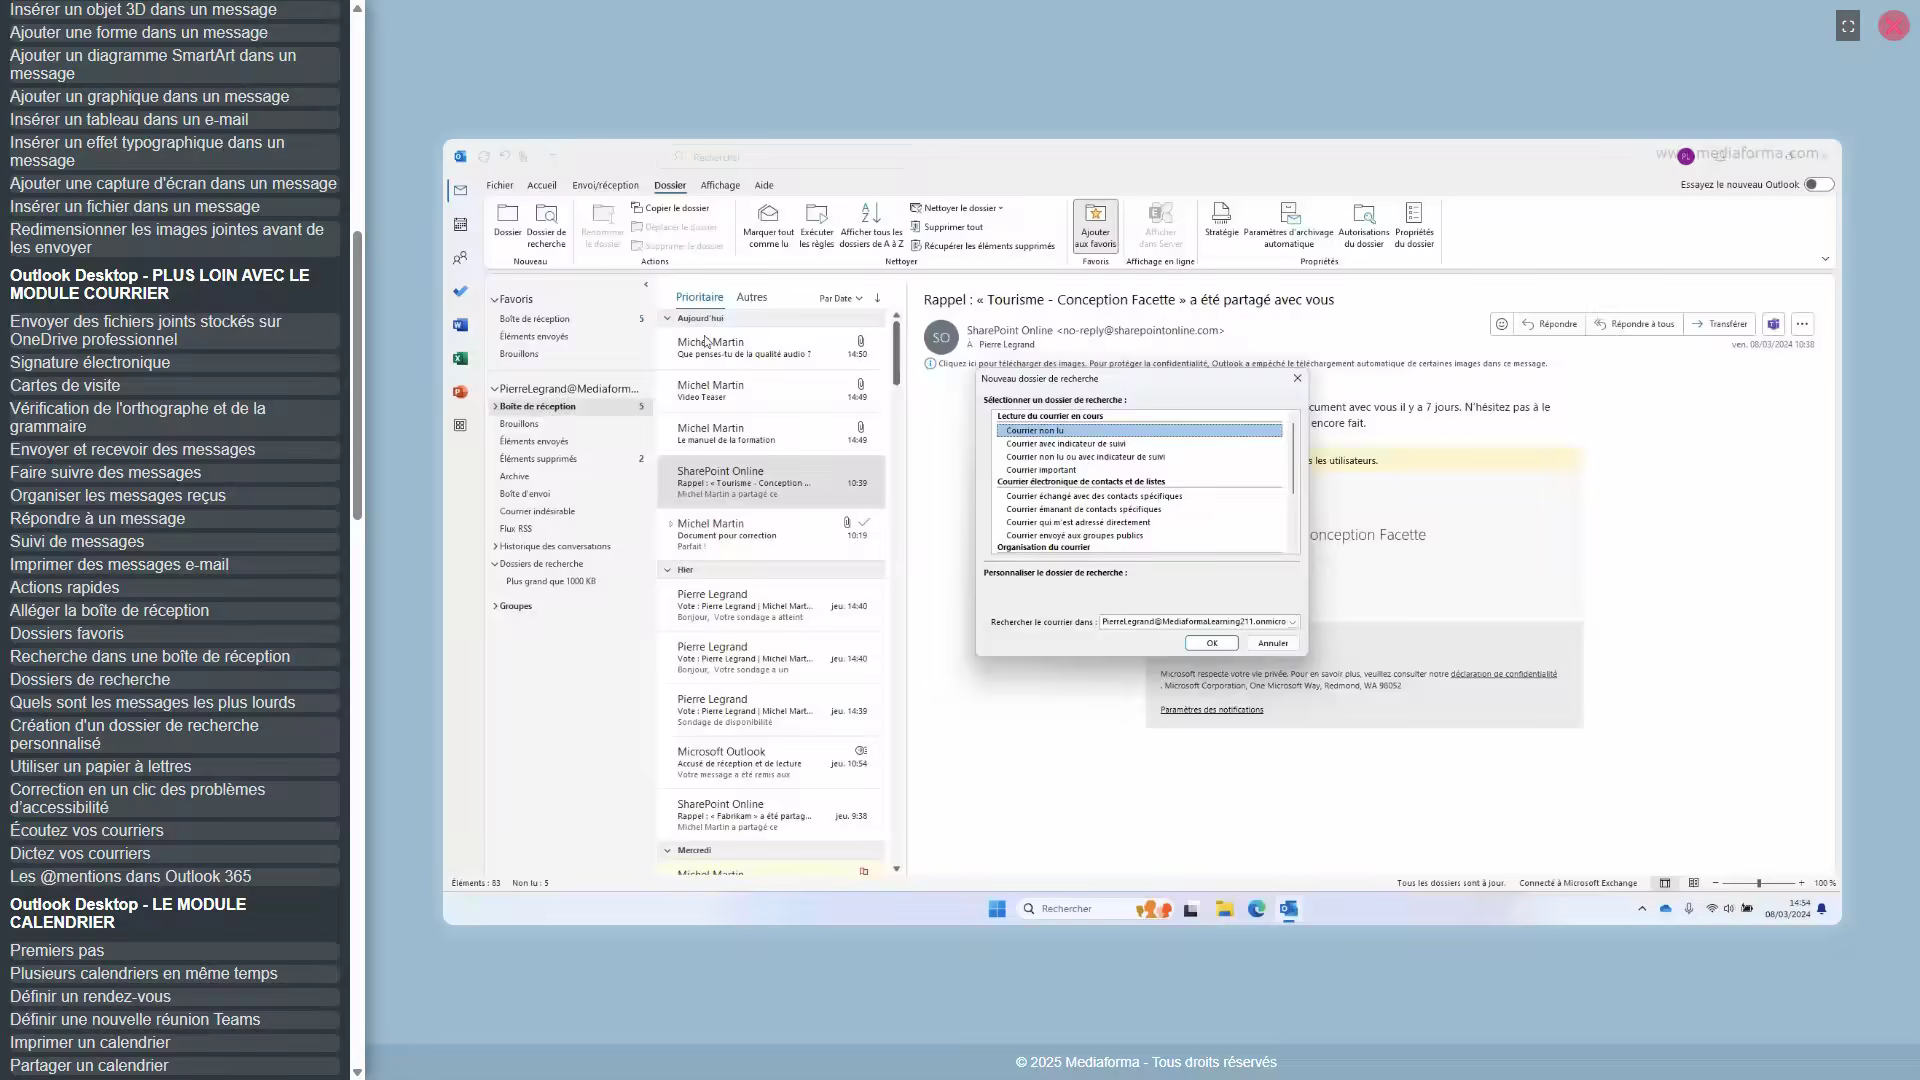Screen dimensions: 1920x1080
Task: Click Afficher tous les dossiers de A à Z
Action: [x=871, y=226]
